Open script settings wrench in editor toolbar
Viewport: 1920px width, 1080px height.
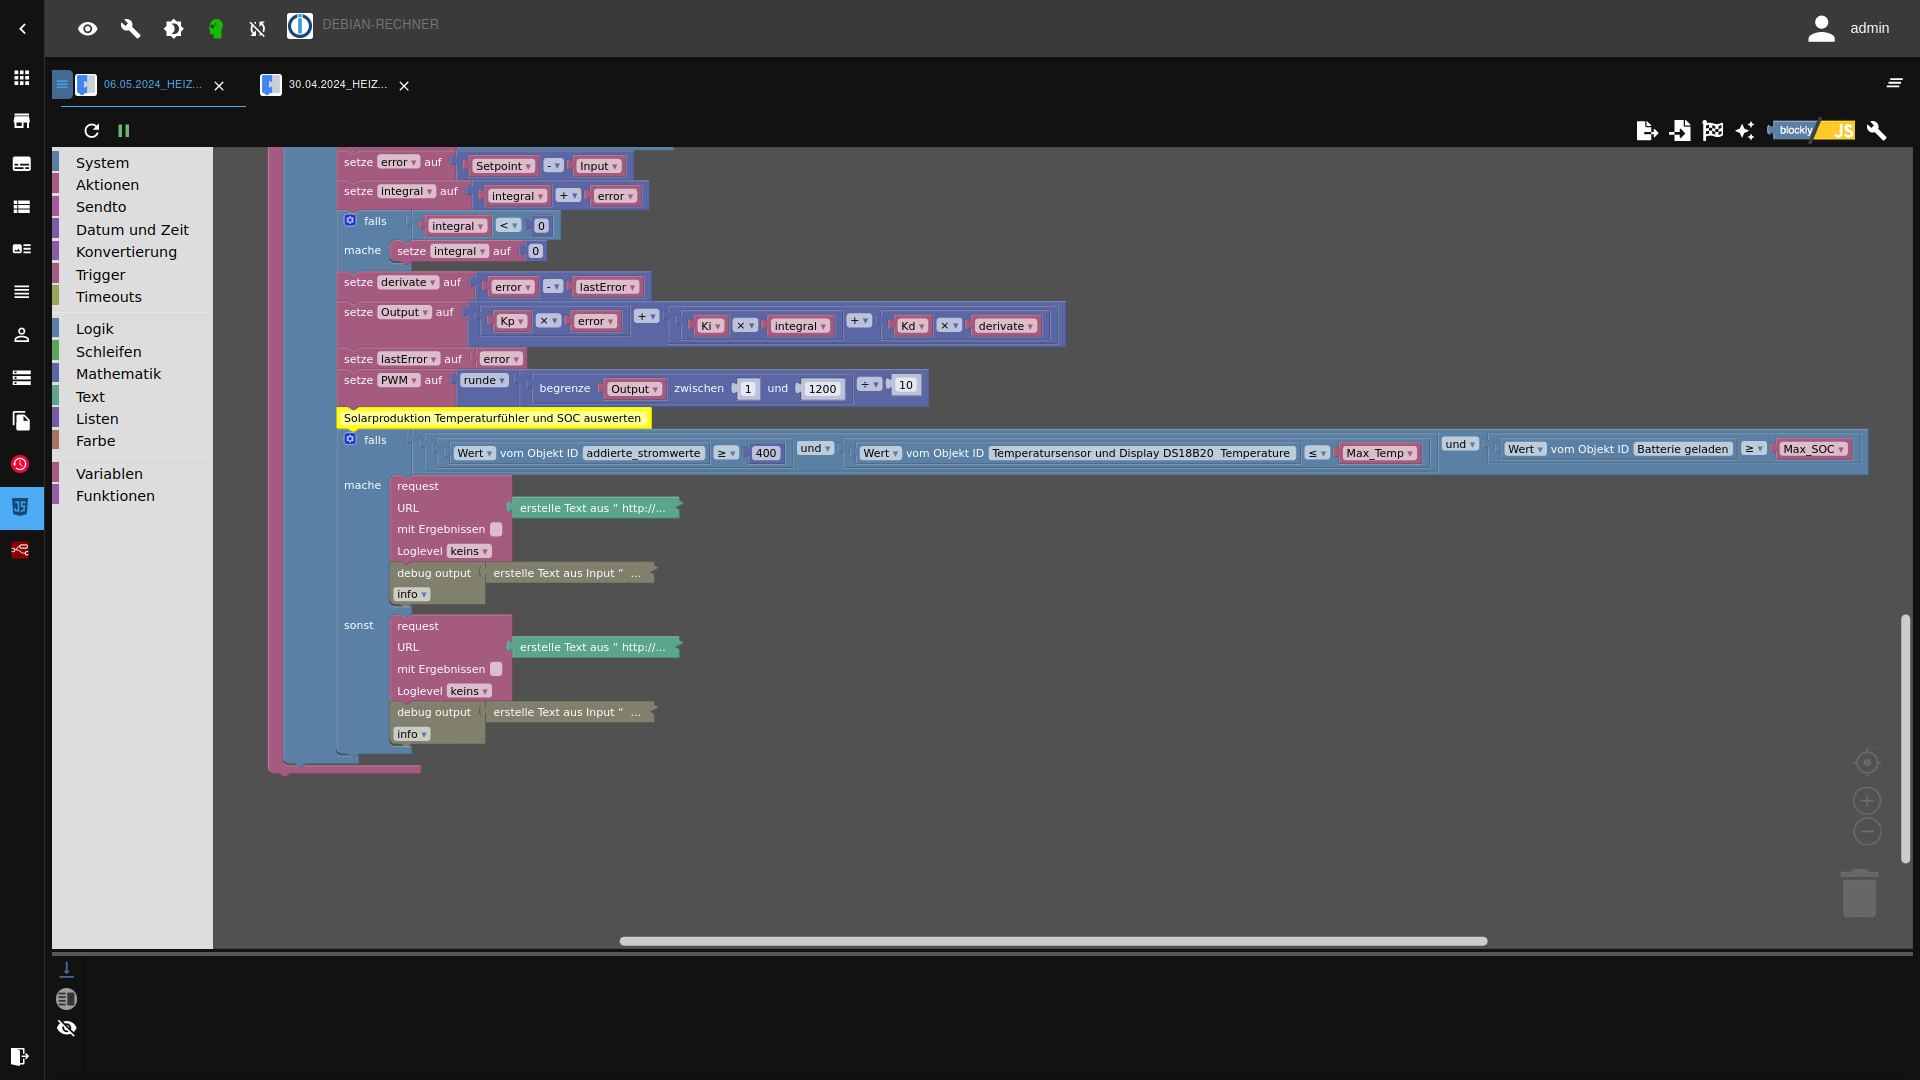point(1877,131)
